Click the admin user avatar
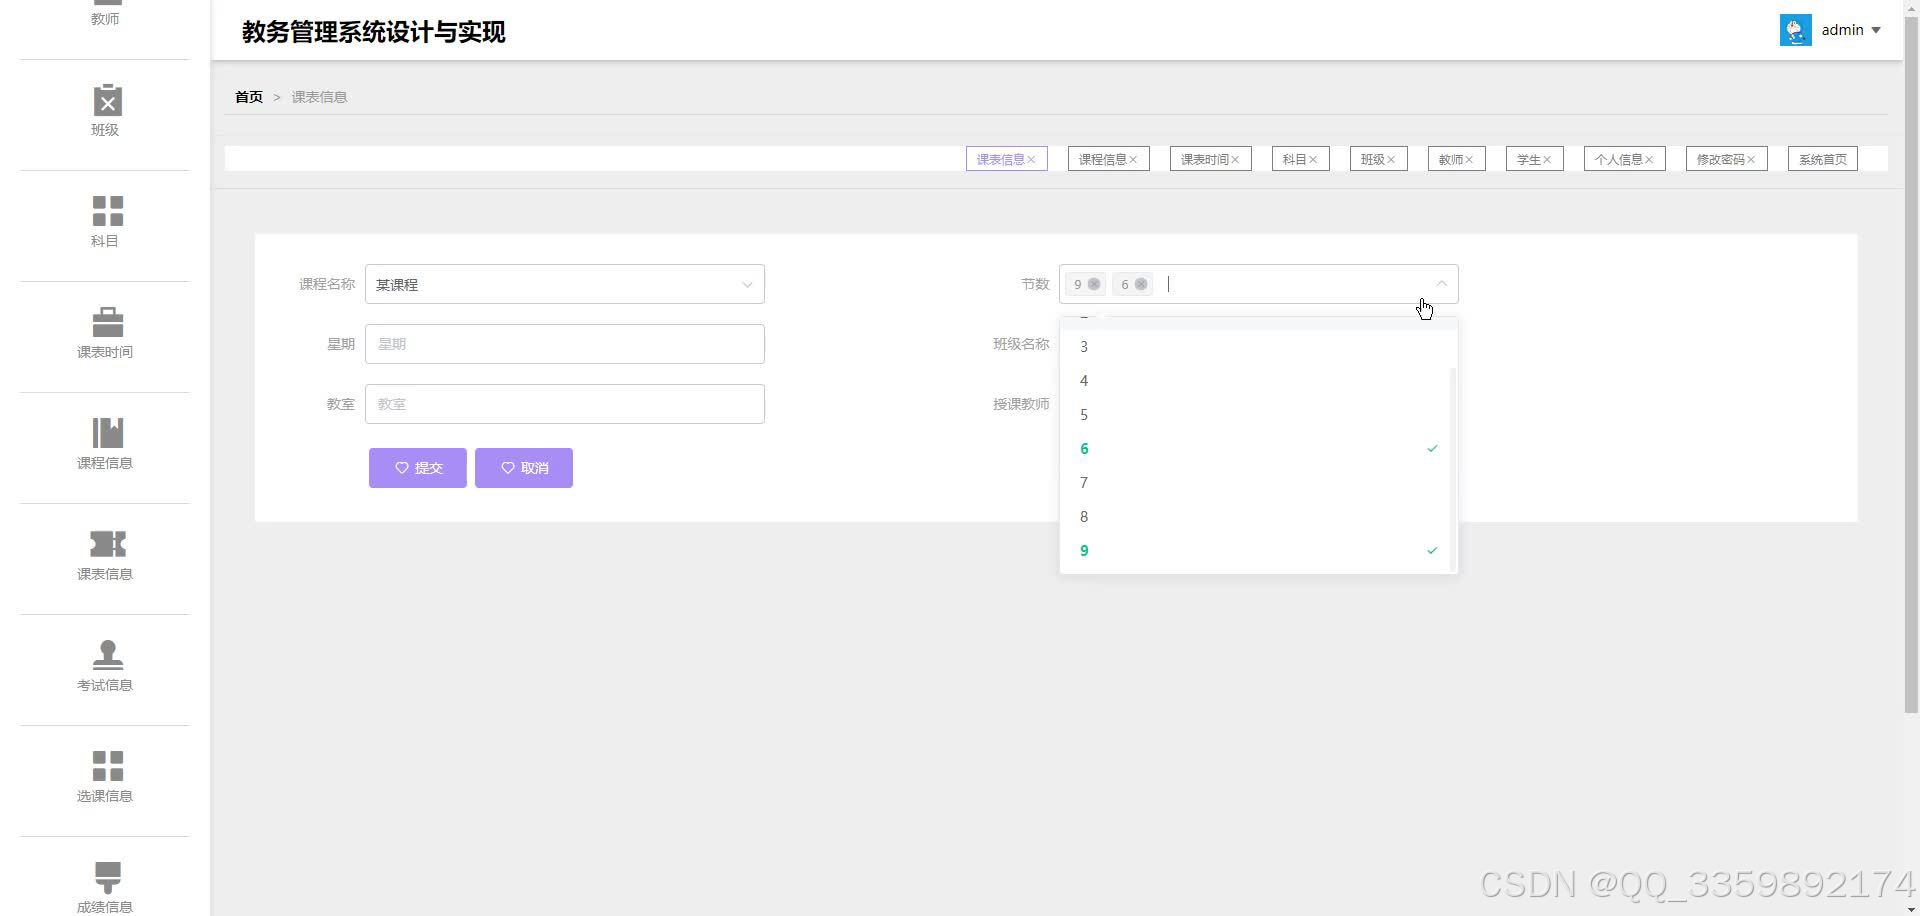 1796,30
